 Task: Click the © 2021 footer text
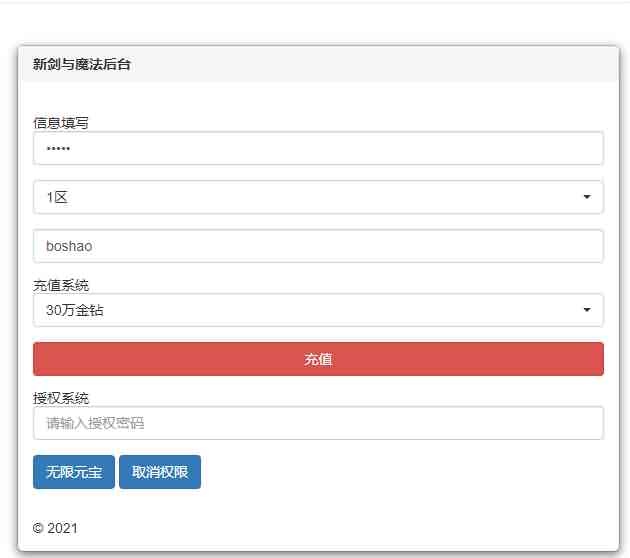click(x=55, y=528)
